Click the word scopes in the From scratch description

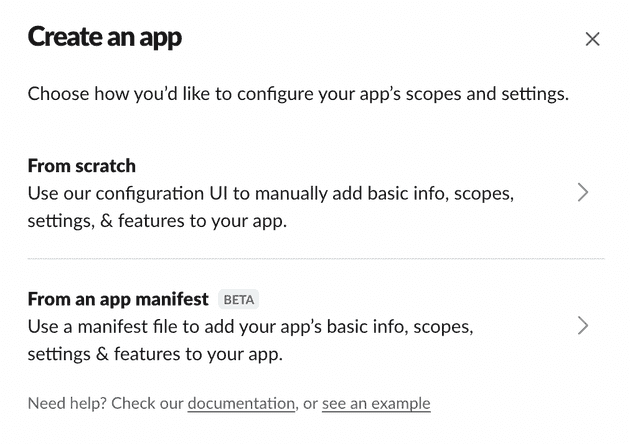[x=484, y=194]
